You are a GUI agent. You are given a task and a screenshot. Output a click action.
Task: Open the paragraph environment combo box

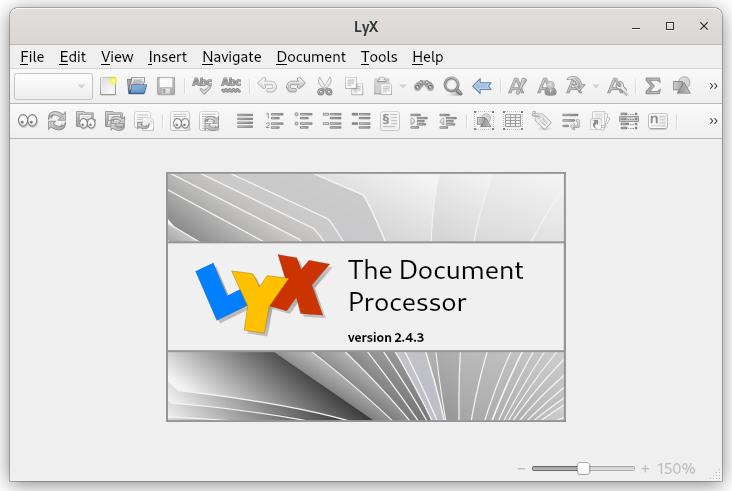[x=53, y=86]
